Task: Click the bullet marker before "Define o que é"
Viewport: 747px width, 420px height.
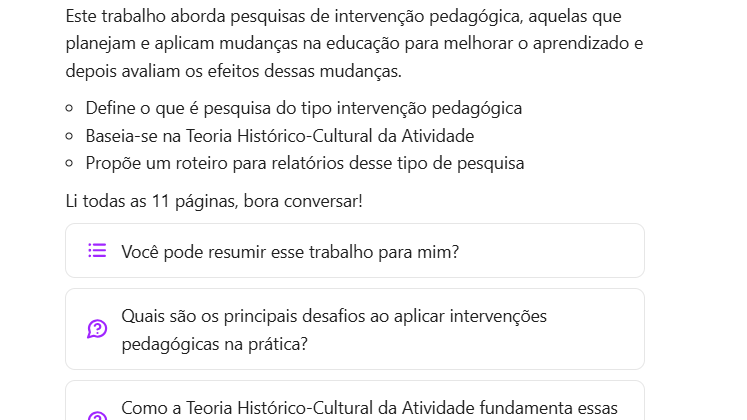Action: click(69, 108)
